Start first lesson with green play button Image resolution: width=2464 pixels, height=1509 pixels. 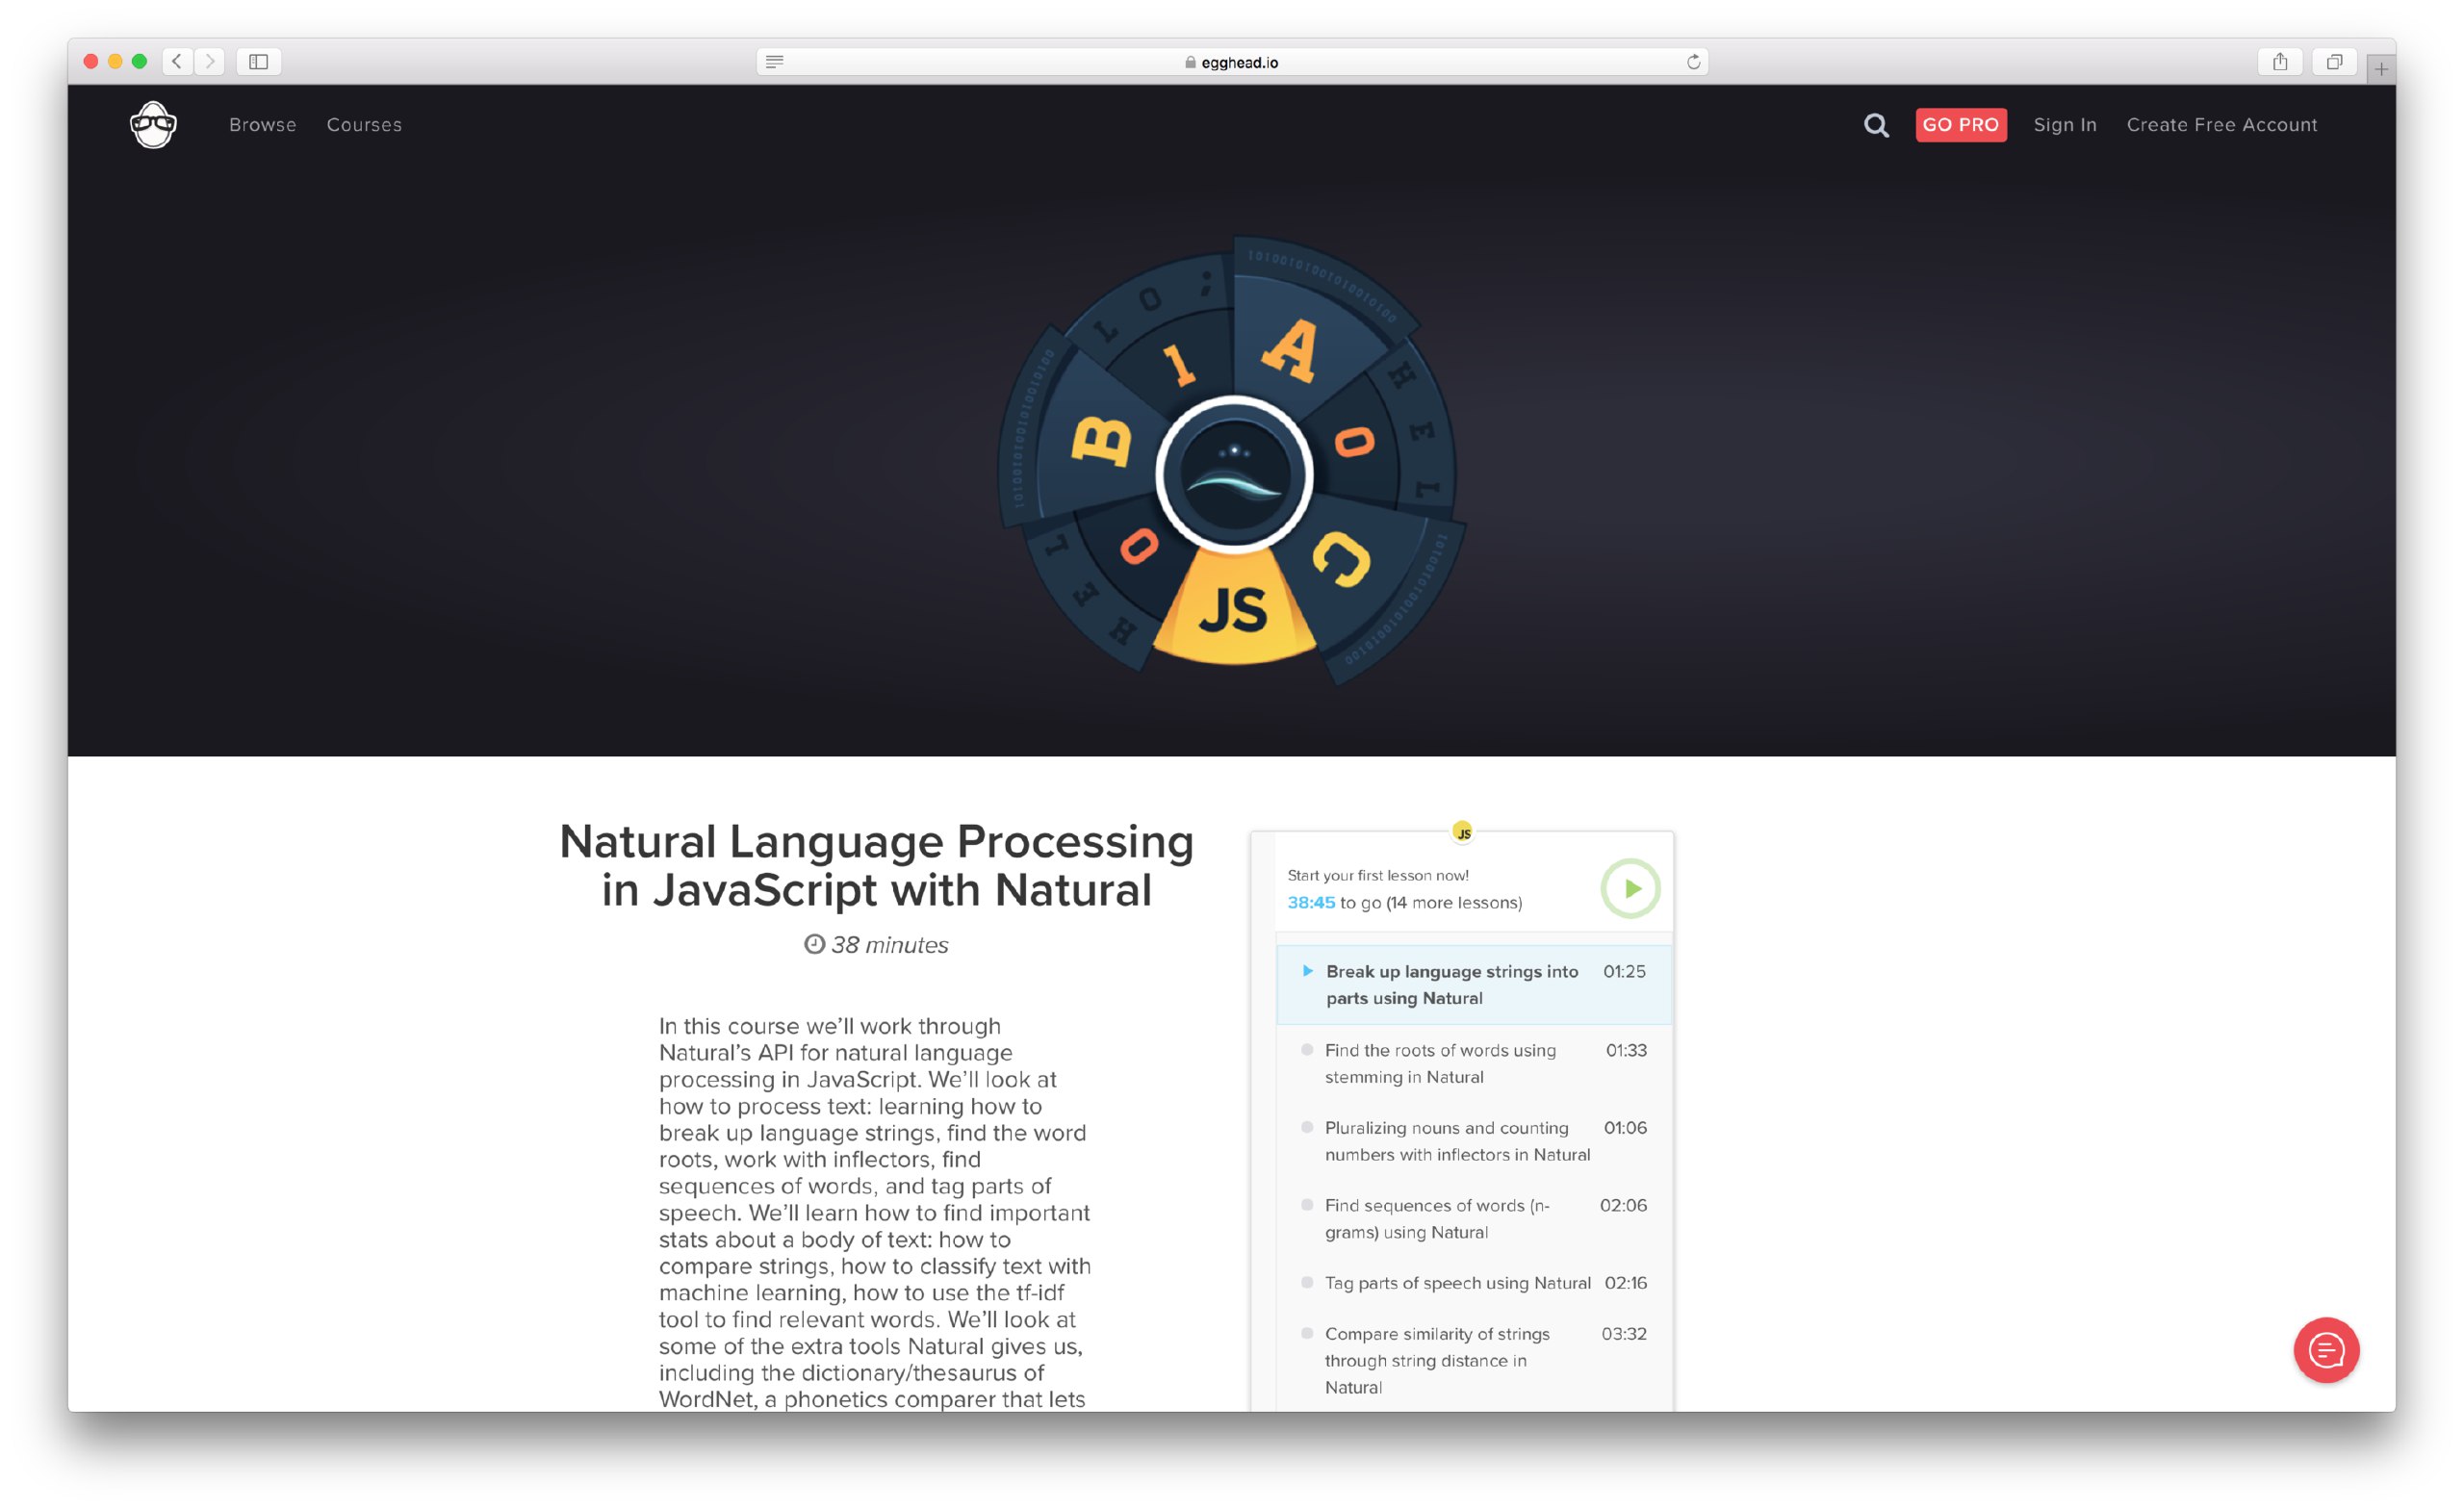tap(1630, 888)
